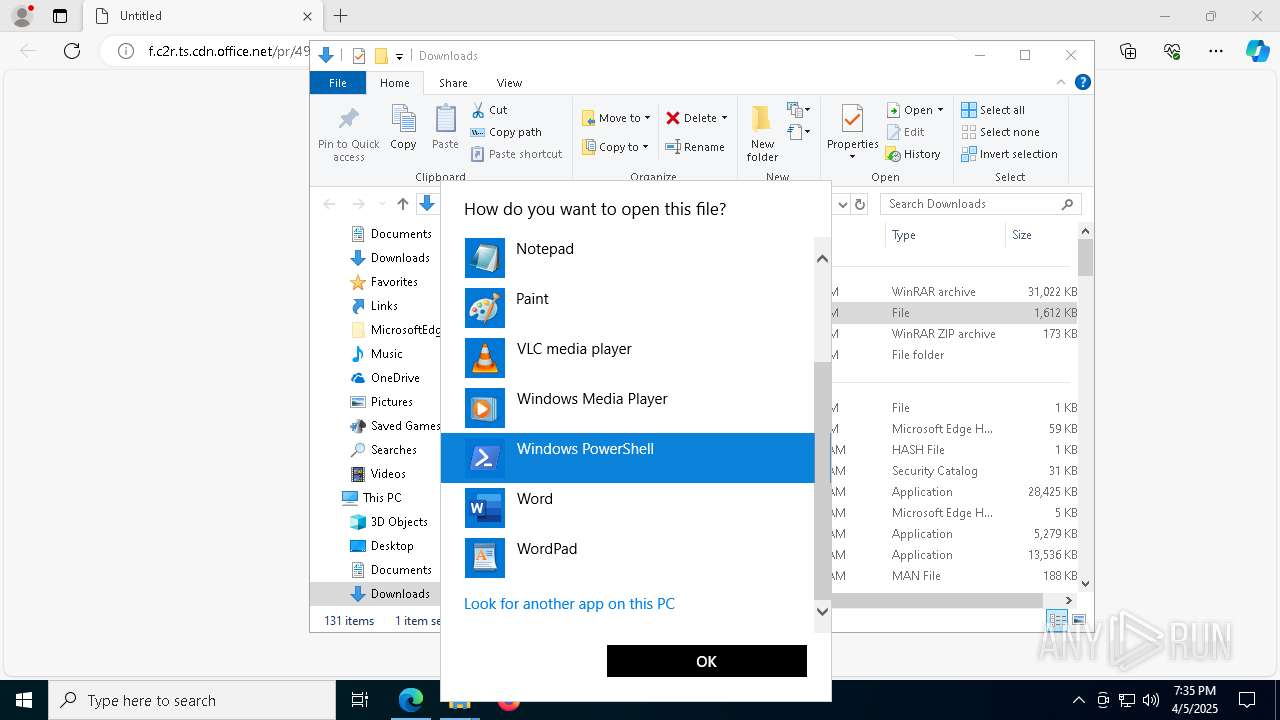Collapse the Explorer ribbon chevron
The image size is (1280, 720).
pyautogui.click(x=1061, y=83)
